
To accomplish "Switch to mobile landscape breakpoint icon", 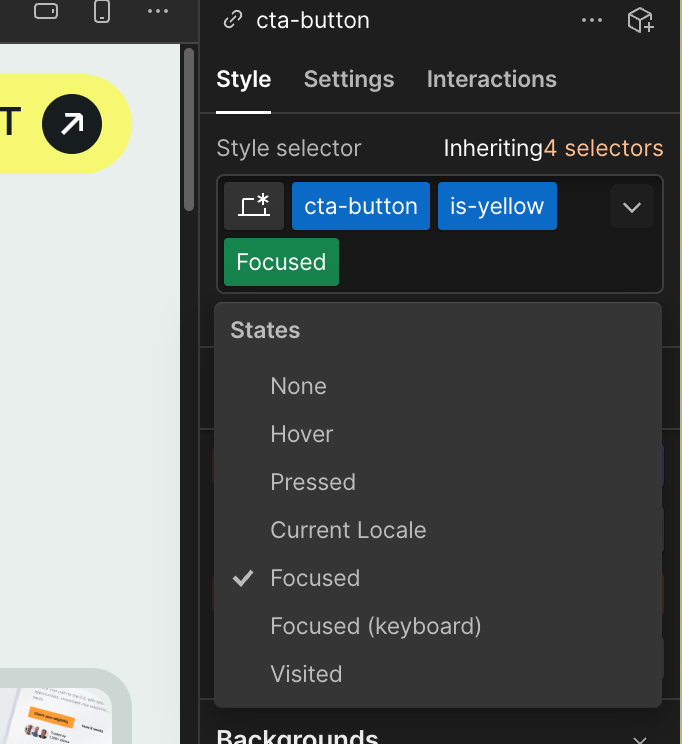I will pos(46,11).
